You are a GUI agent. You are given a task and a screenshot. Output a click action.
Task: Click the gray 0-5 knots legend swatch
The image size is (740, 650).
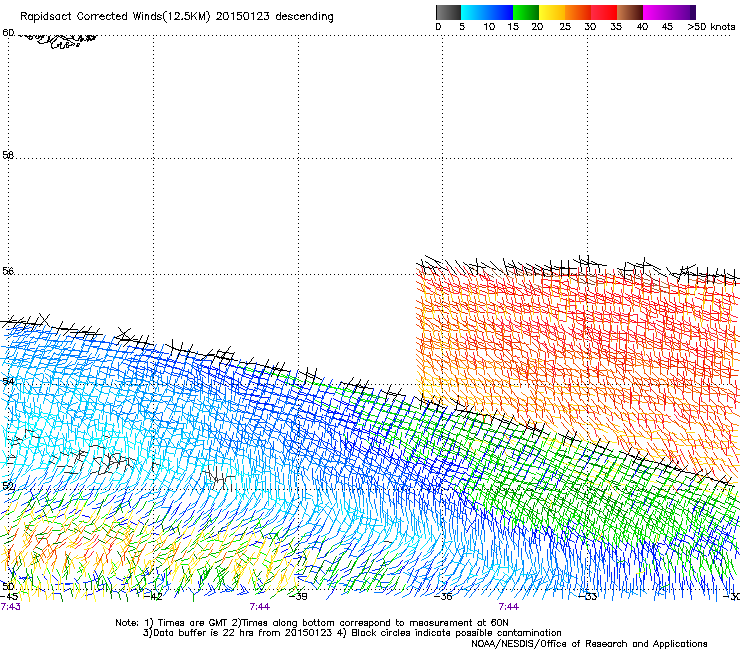pos(448,12)
